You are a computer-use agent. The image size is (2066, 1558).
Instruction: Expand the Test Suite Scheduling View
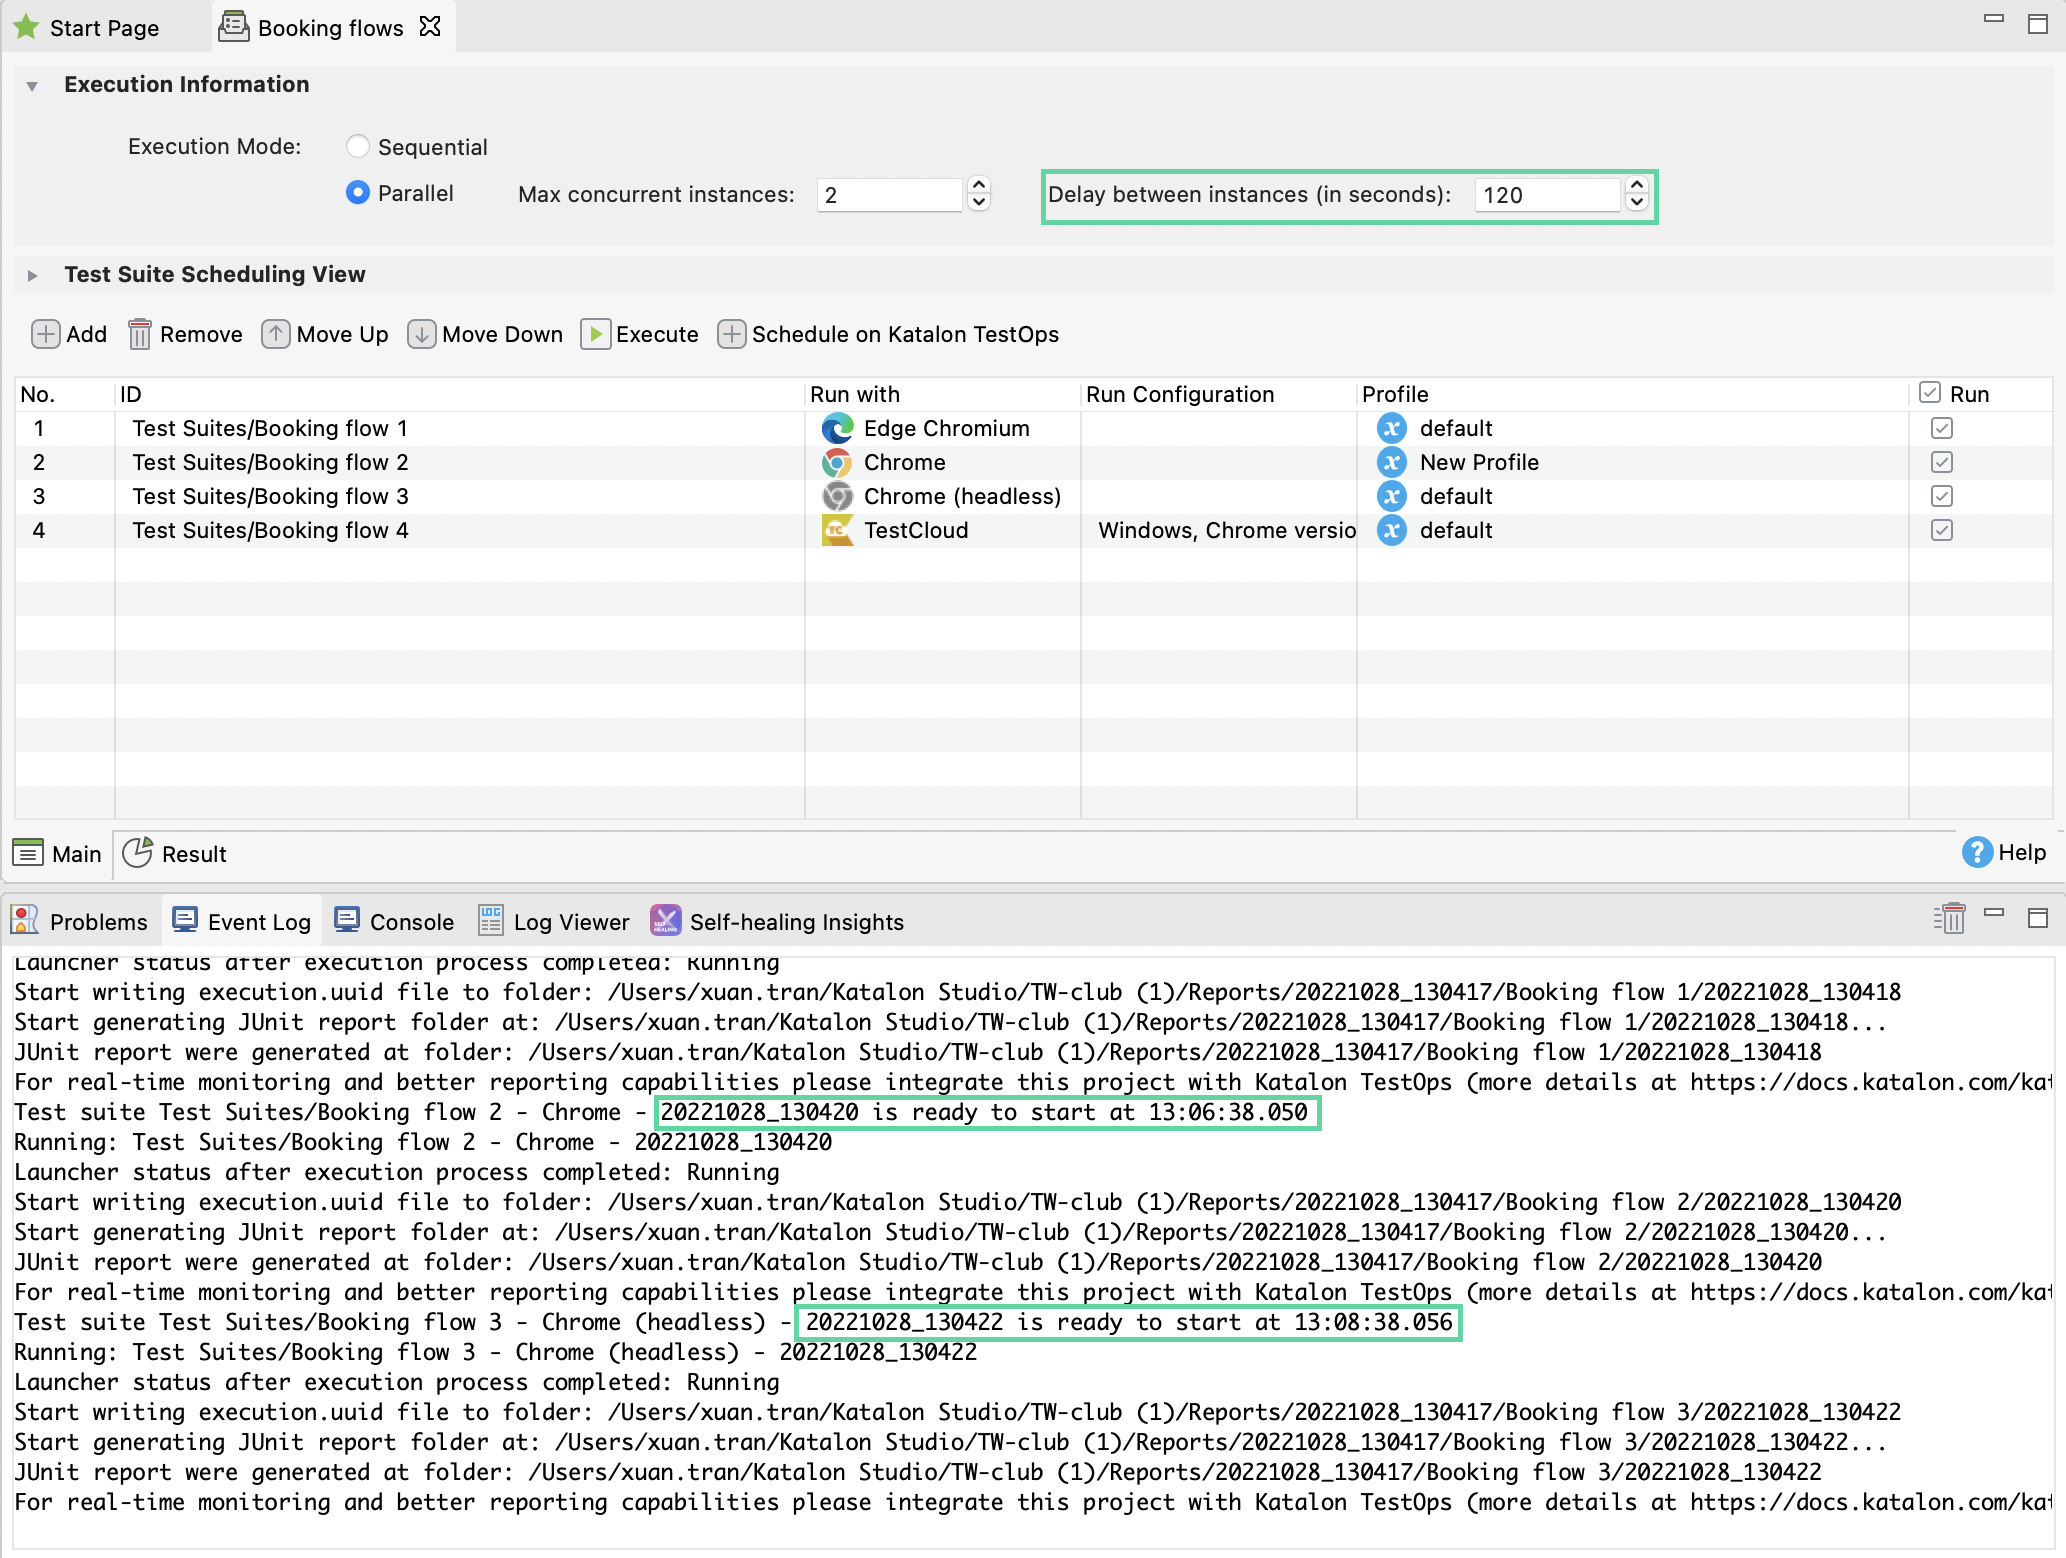pyautogui.click(x=32, y=275)
